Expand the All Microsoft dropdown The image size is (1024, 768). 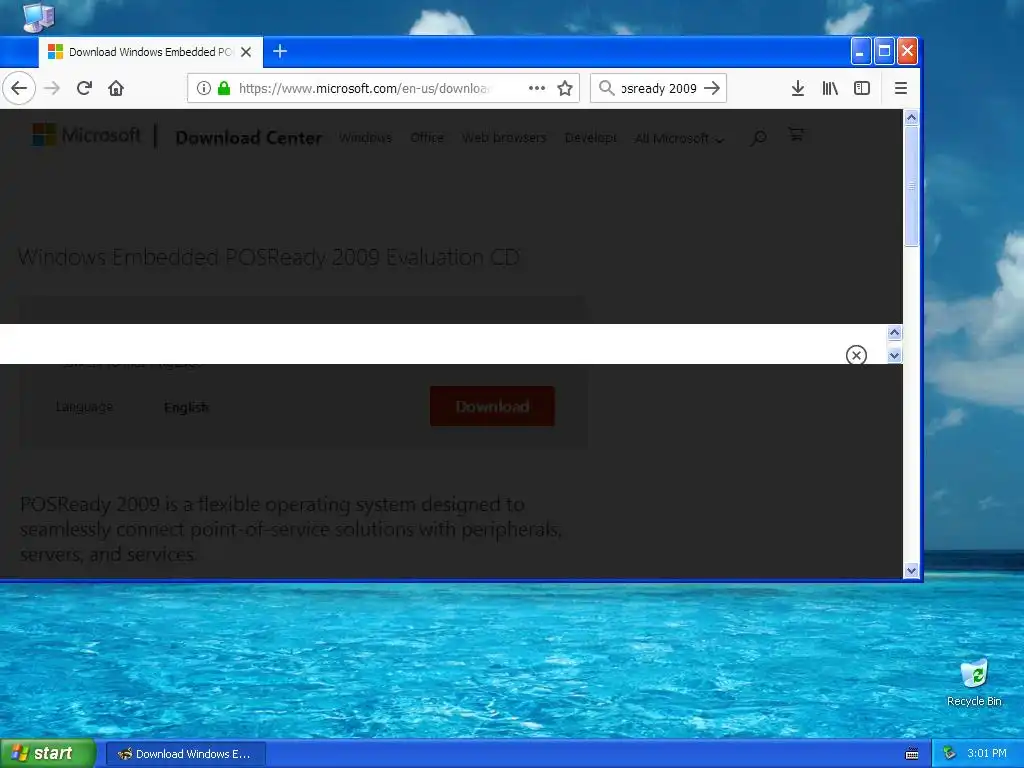tap(679, 138)
